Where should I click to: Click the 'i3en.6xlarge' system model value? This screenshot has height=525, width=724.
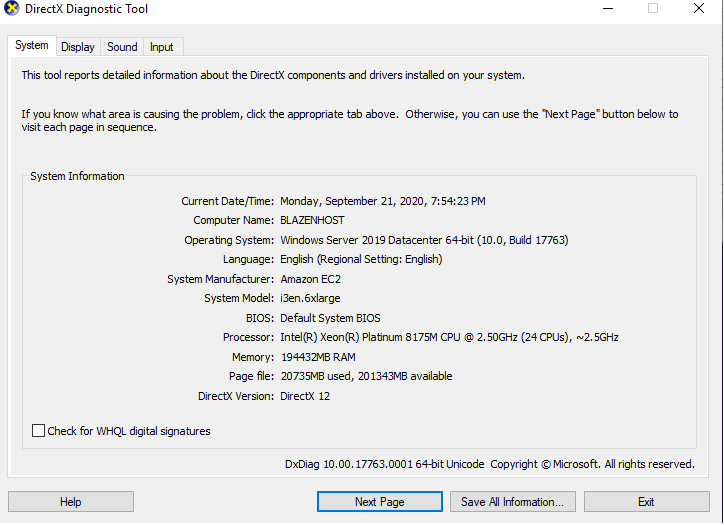pos(310,298)
